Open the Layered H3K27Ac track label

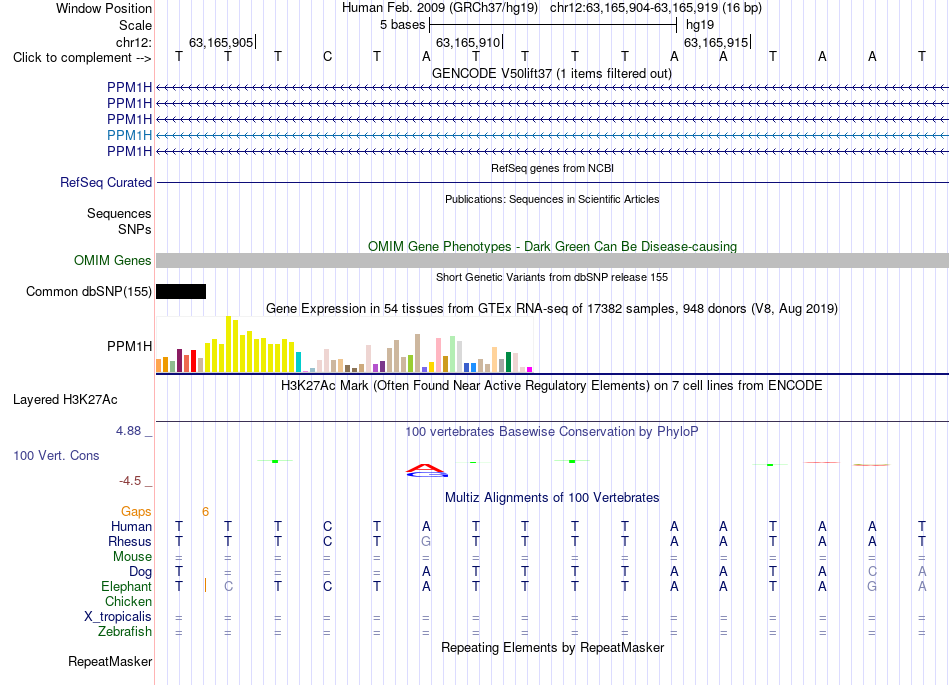coord(65,400)
